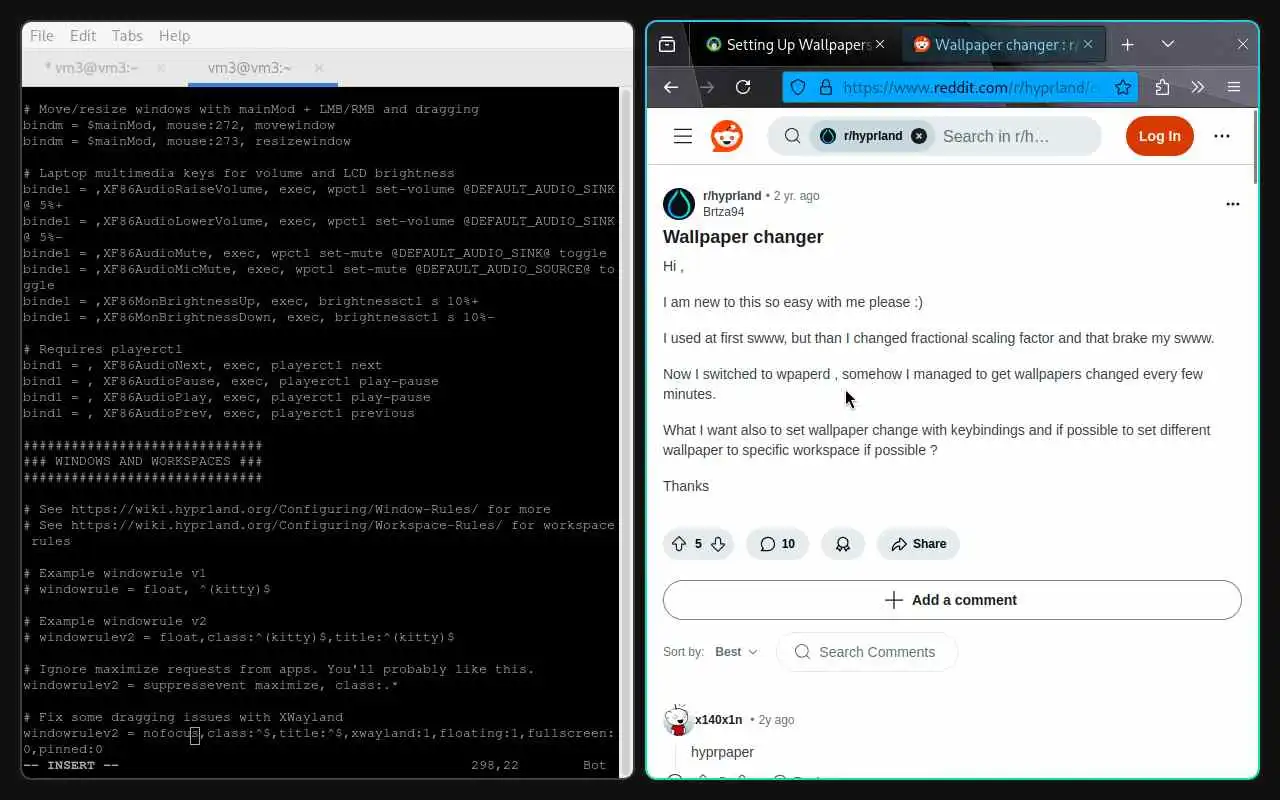Click the Search Comments field
The height and width of the screenshot is (800, 1280).
(x=867, y=652)
